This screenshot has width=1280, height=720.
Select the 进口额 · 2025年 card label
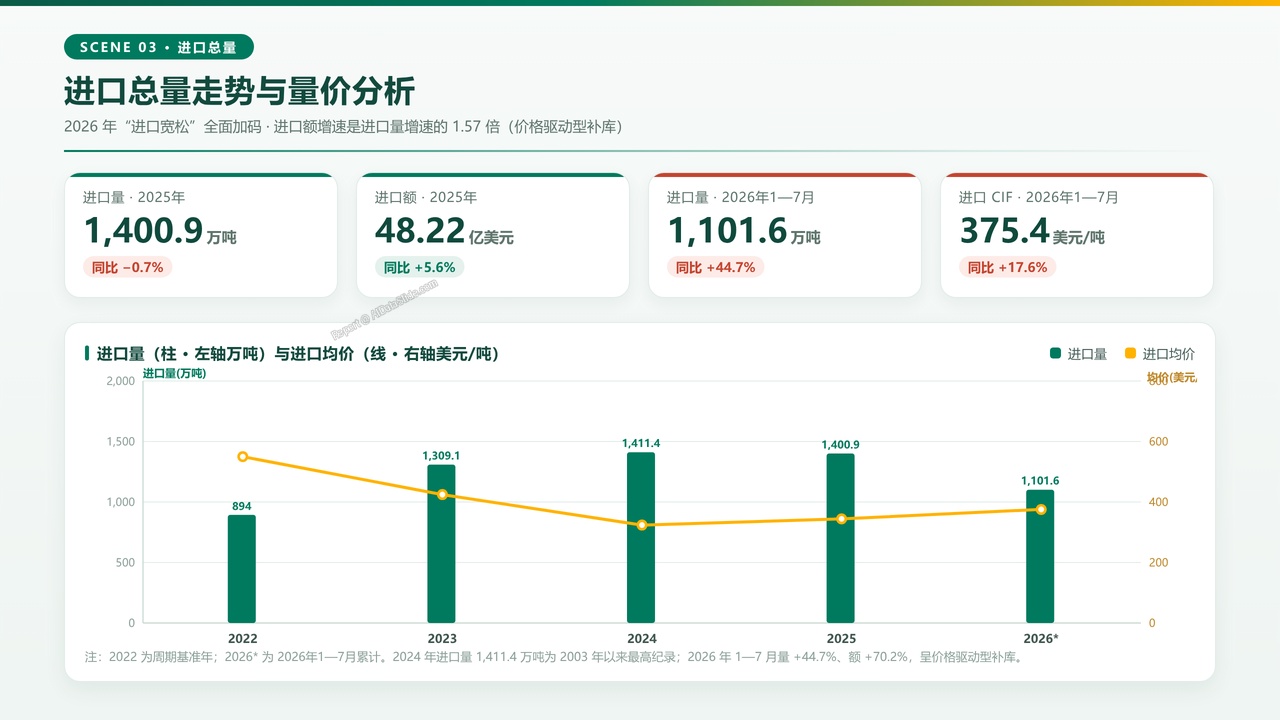coord(426,198)
